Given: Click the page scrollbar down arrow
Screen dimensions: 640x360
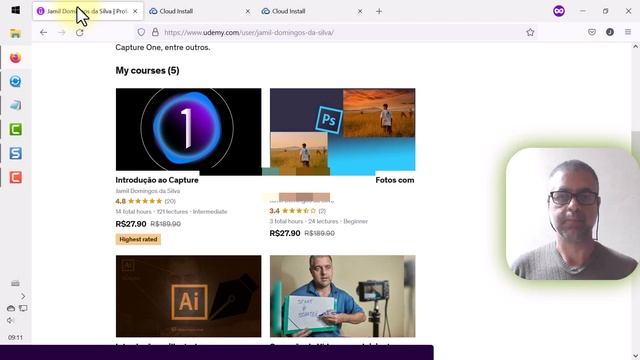Looking at the screenshot, I should 636,356.
